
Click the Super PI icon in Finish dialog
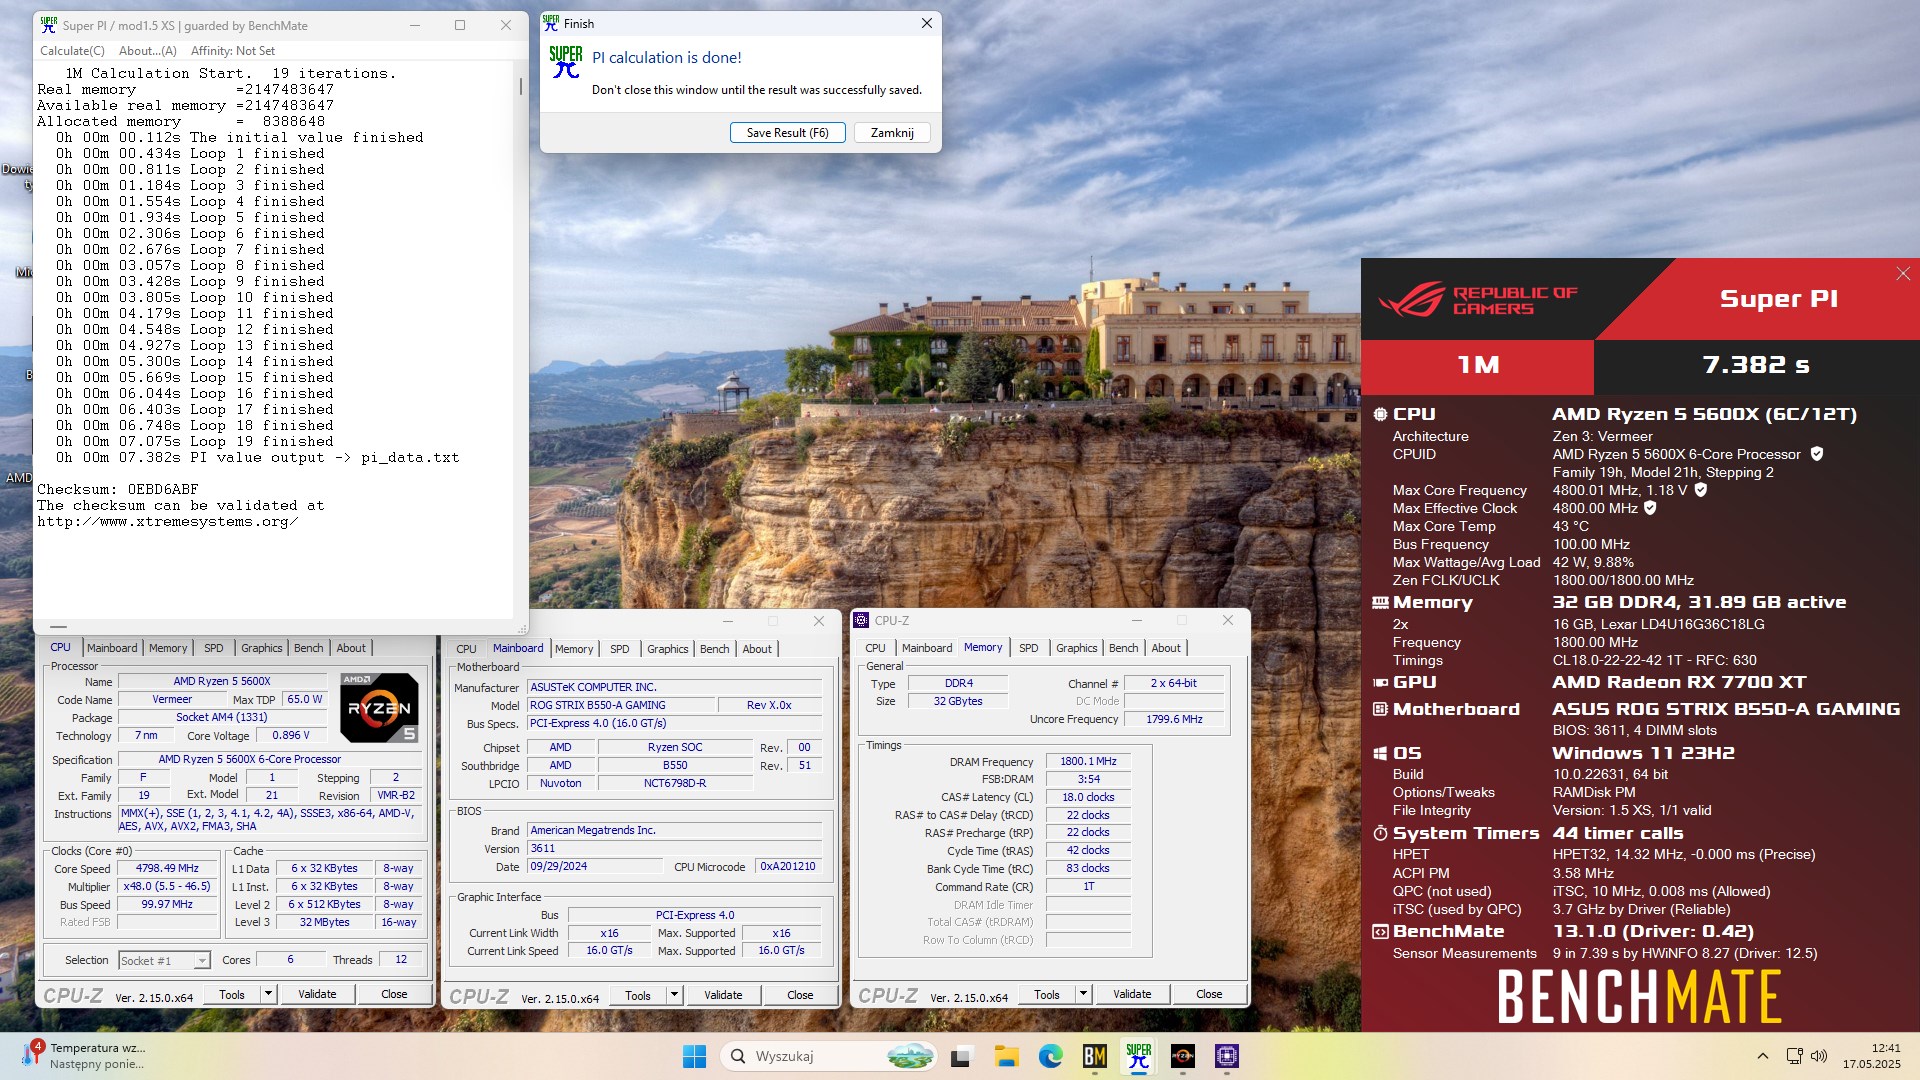565,62
